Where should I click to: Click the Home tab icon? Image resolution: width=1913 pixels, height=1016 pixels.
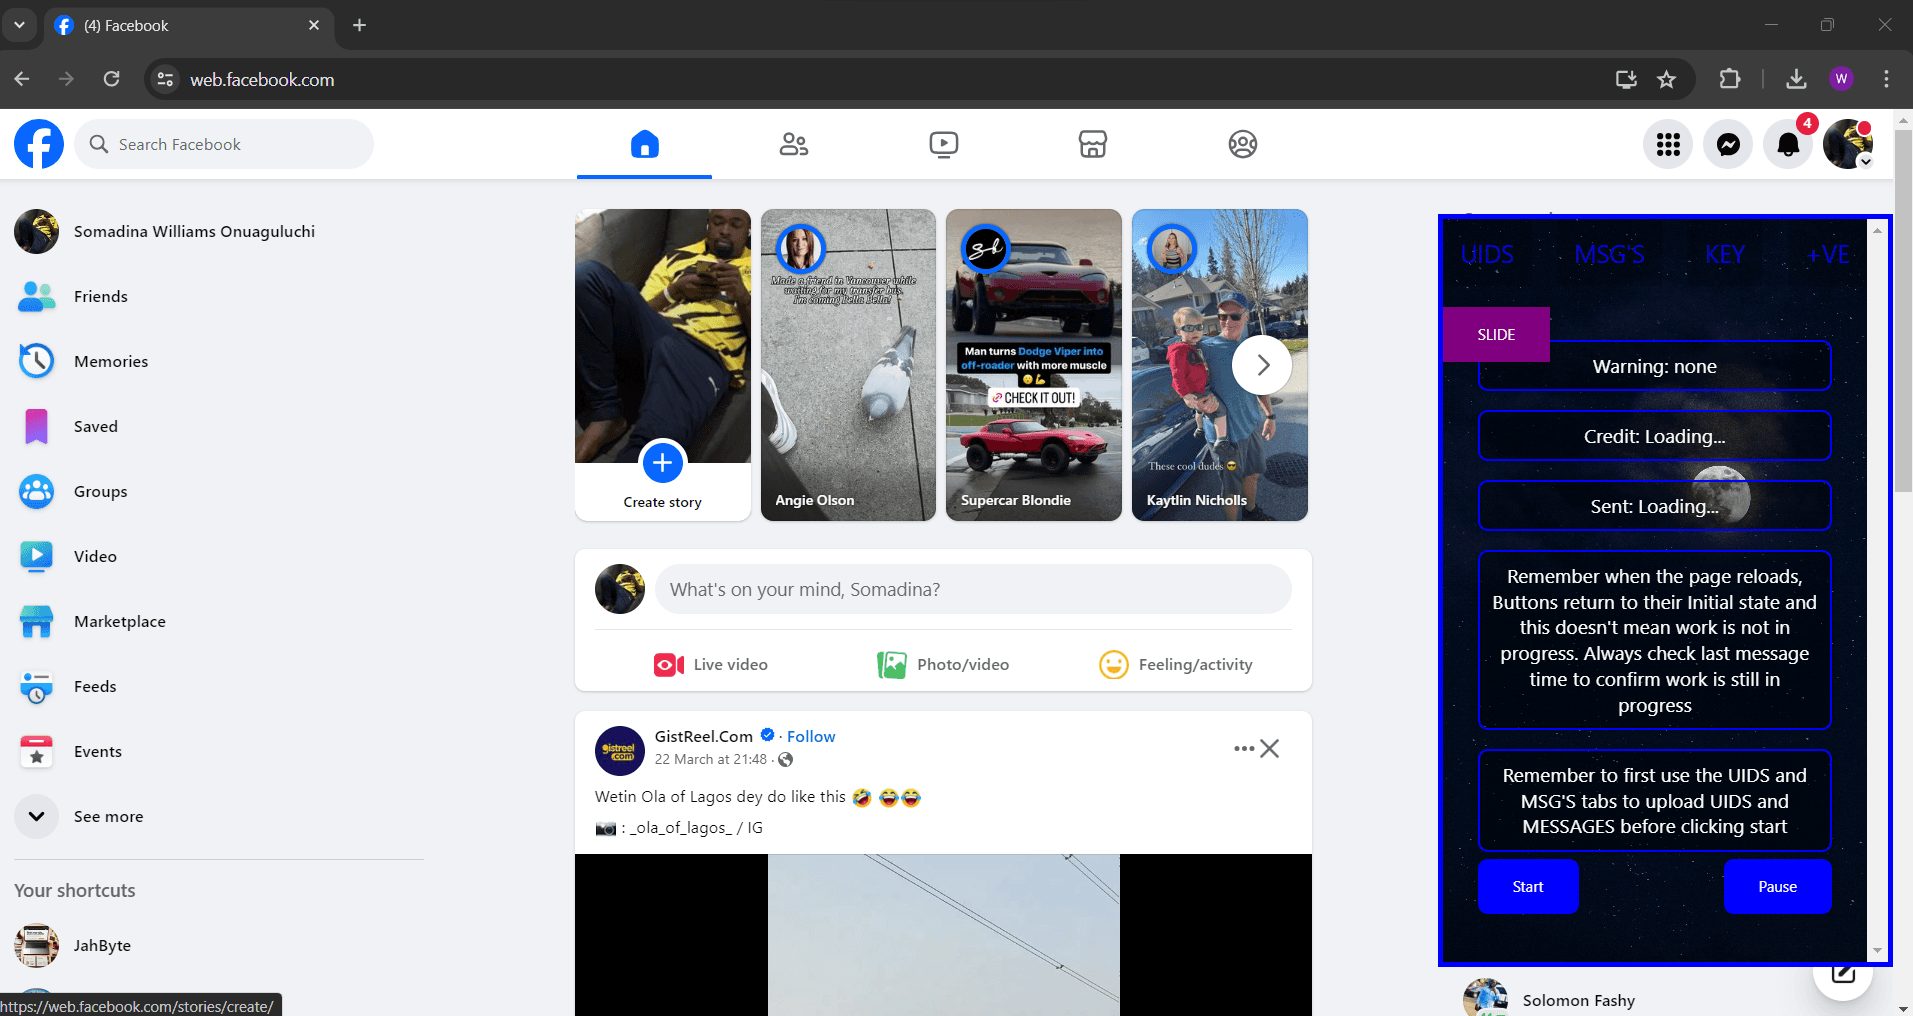tap(645, 144)
